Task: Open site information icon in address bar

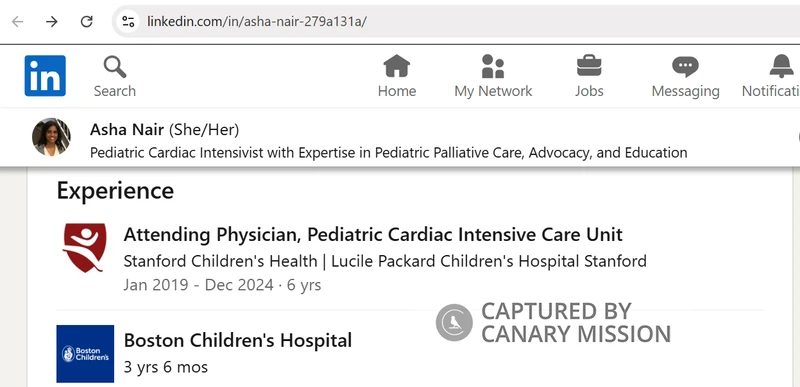Action: pos(128,21)
